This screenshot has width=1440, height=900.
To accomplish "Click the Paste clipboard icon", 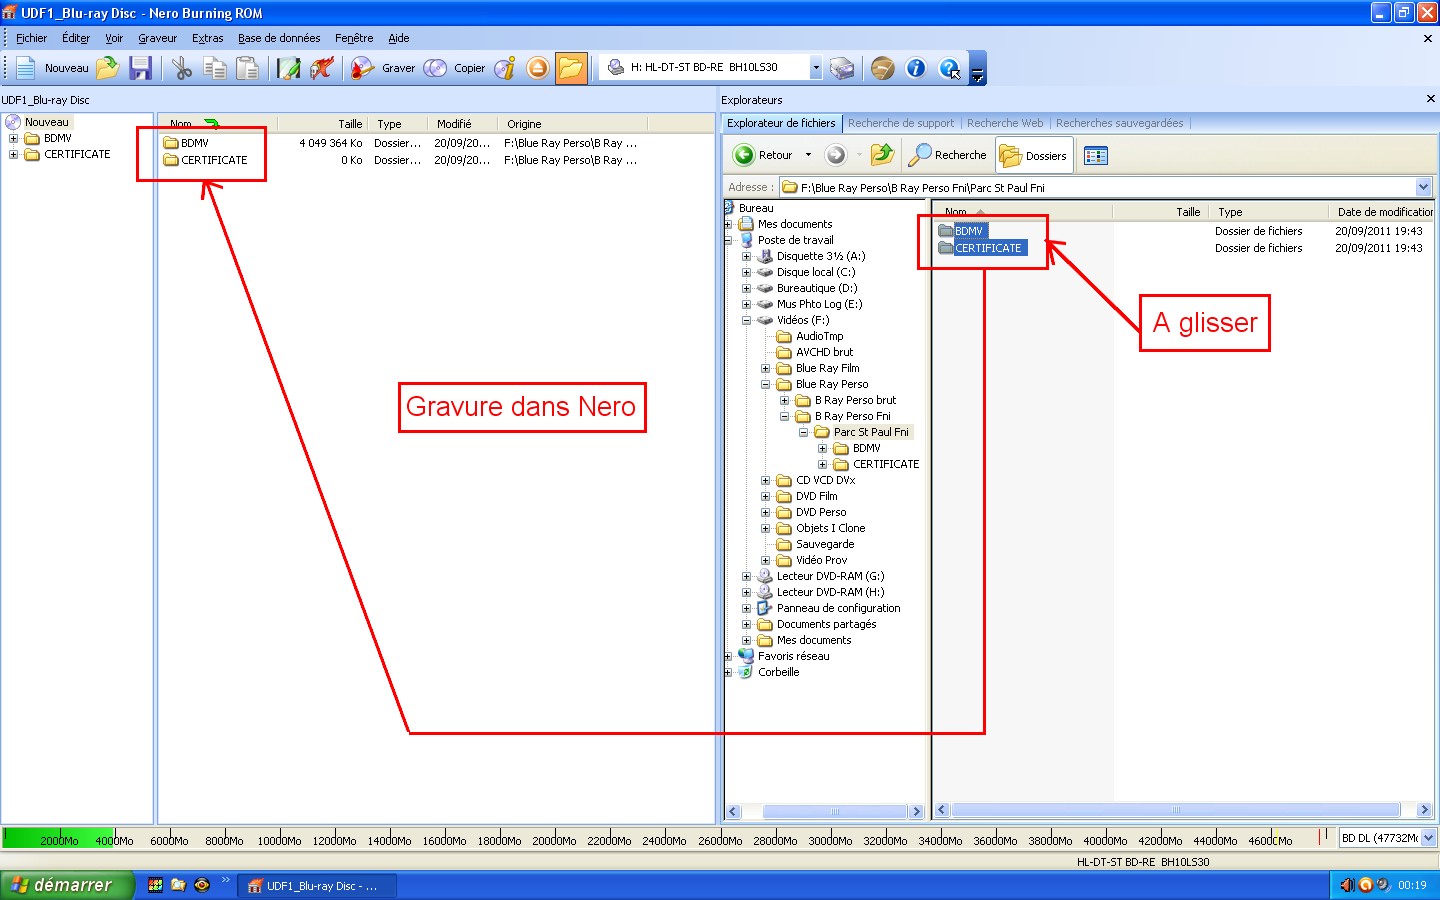I will click(x=247, y=68).
